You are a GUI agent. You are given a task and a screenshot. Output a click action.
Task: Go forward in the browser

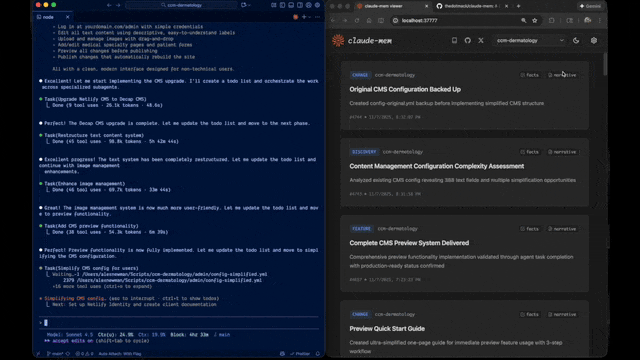coord(345,20)
